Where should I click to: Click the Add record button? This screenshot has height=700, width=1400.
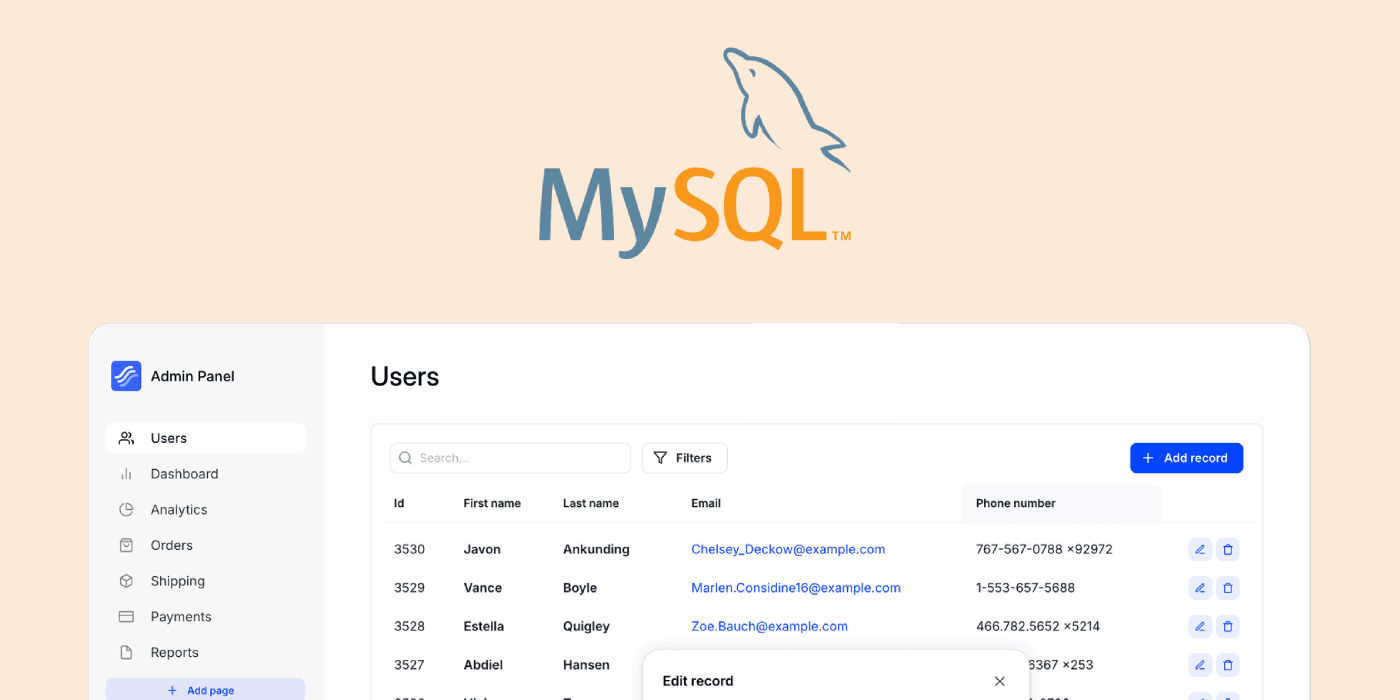pos(1186,458)
